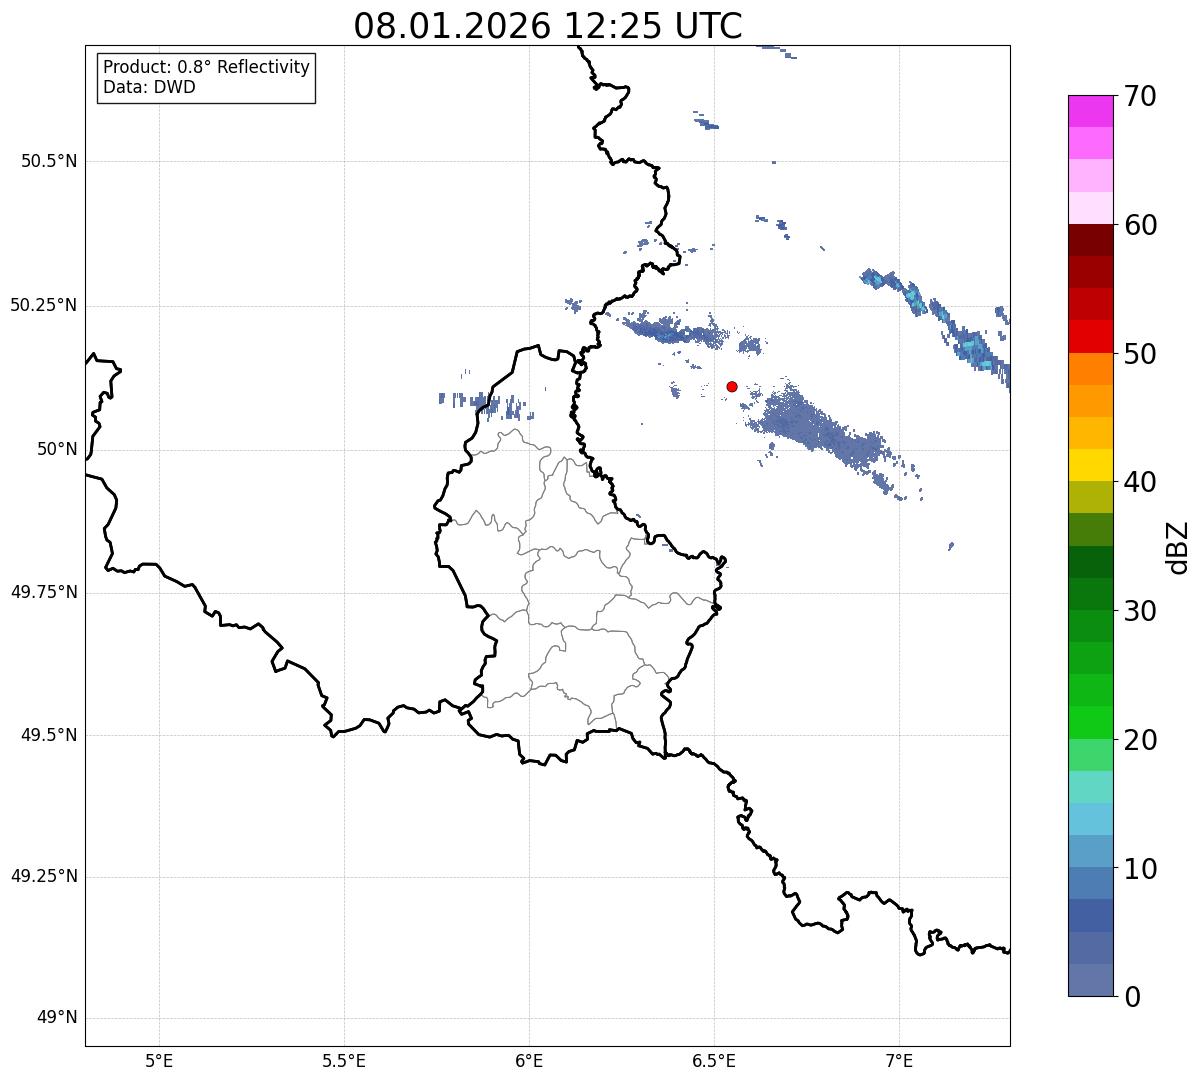Click the 50.5°N latitude label
The height and width of the screenshot is (1081, 1202).
[x=49, y=161]
